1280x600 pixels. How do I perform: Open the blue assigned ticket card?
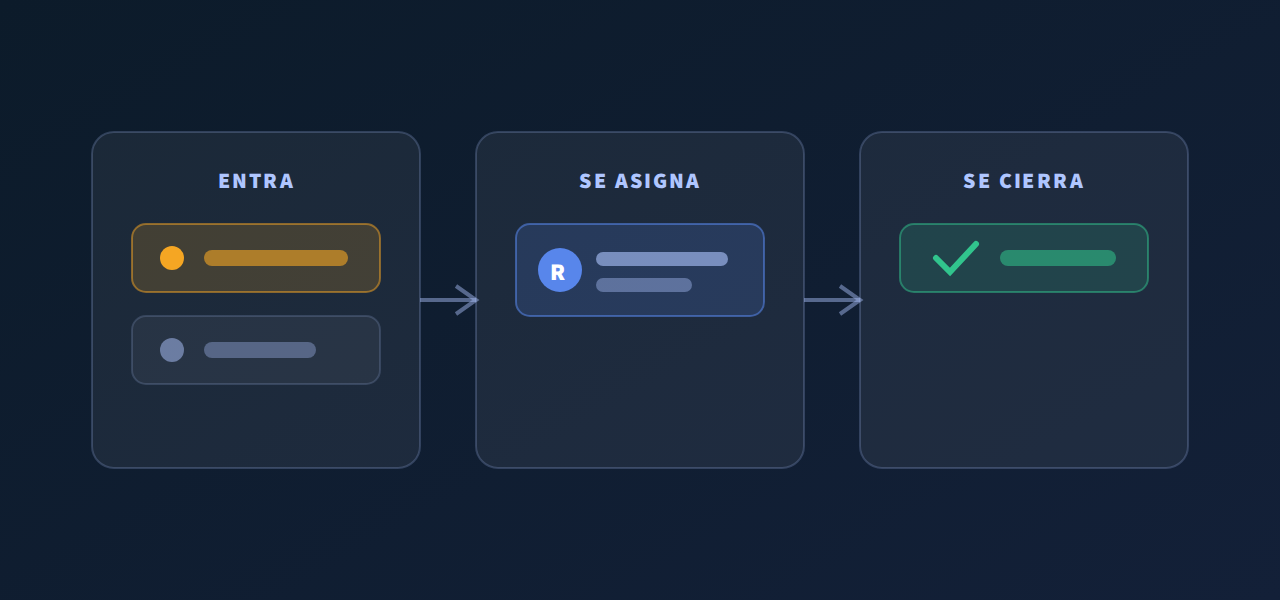tap(640, 270)
